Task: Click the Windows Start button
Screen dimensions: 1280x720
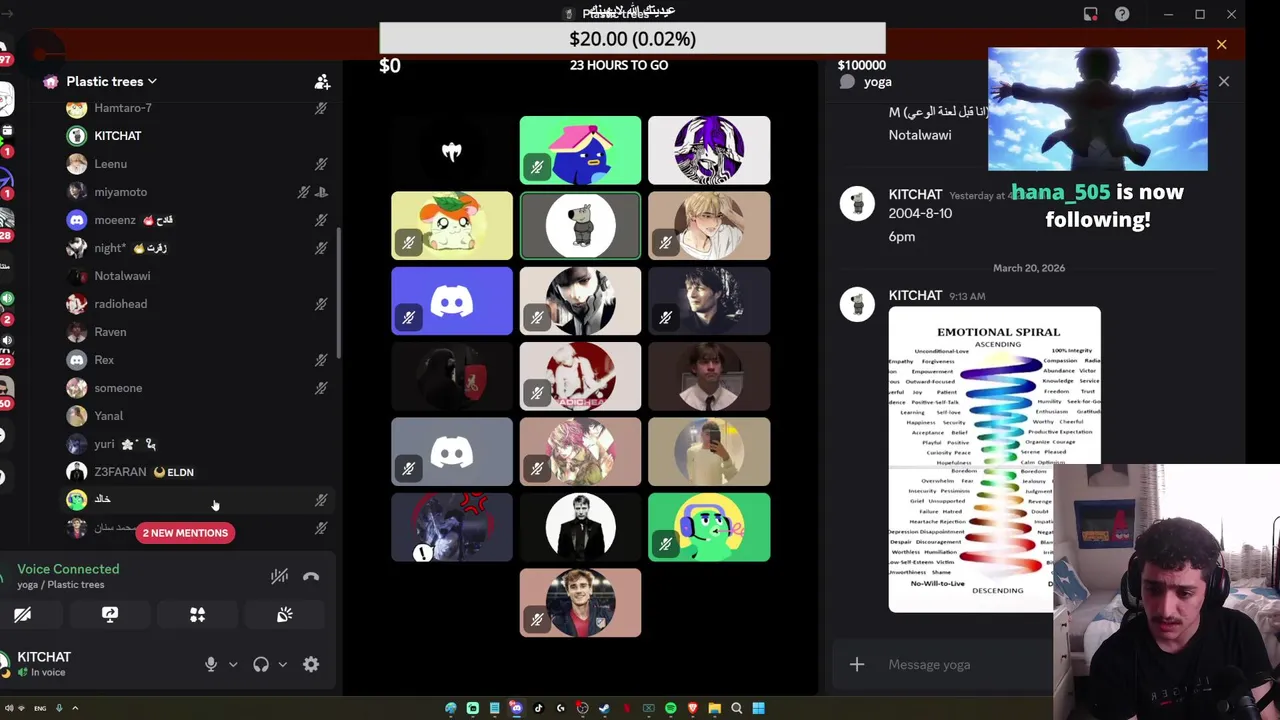Action: pos(758,708)
